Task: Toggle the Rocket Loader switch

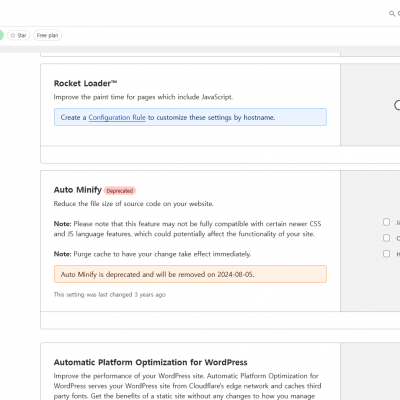Action: (397, 105)
